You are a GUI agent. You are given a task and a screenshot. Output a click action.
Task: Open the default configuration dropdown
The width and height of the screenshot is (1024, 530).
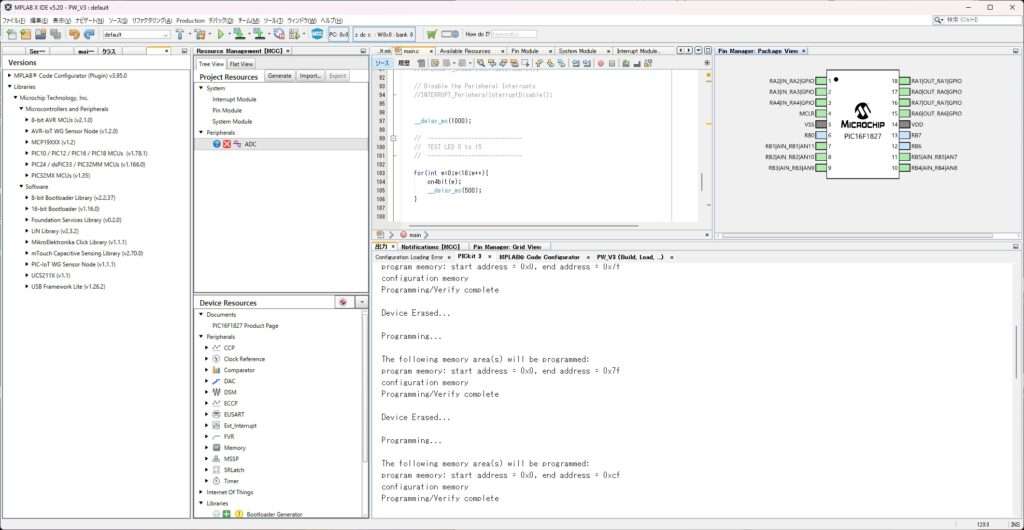click(x=136, y=35)
